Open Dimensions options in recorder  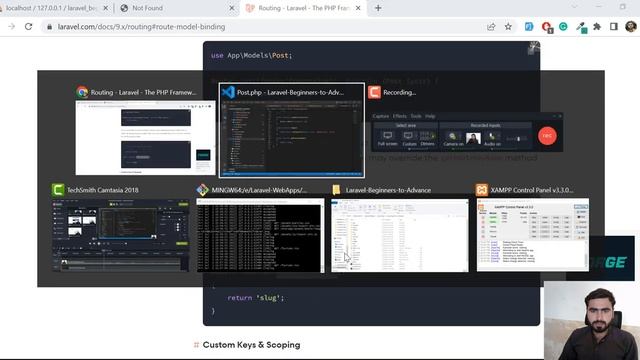click(x=427, y=138)
